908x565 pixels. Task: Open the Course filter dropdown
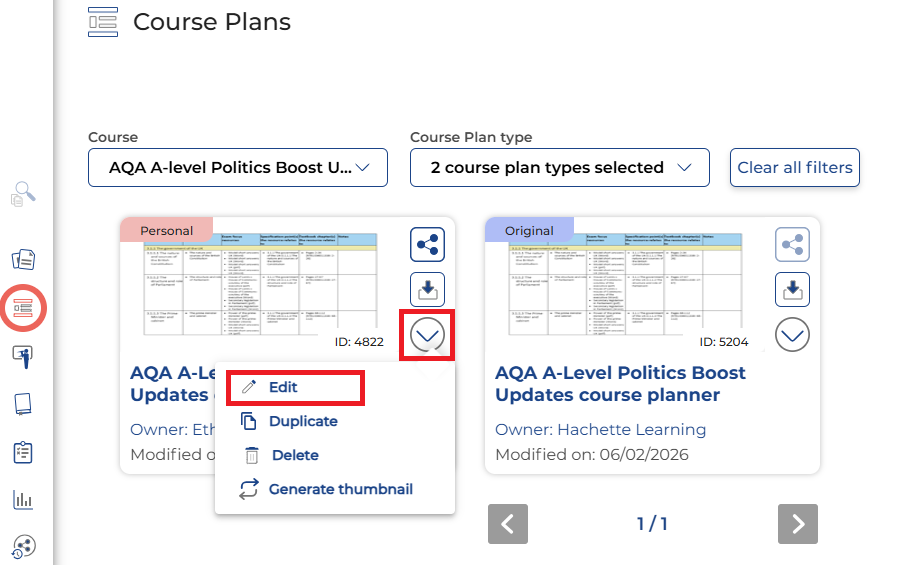tap(238, 168)
